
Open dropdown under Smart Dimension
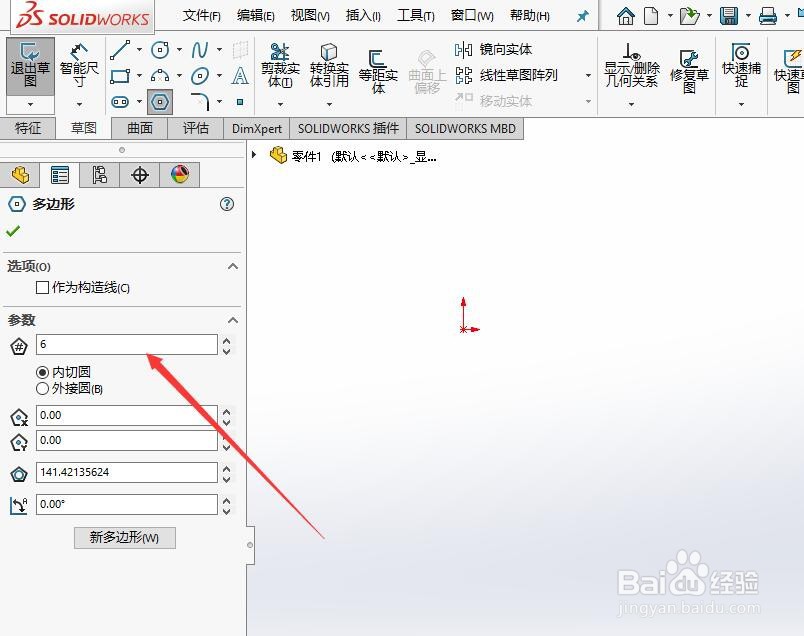pos(79,105)
